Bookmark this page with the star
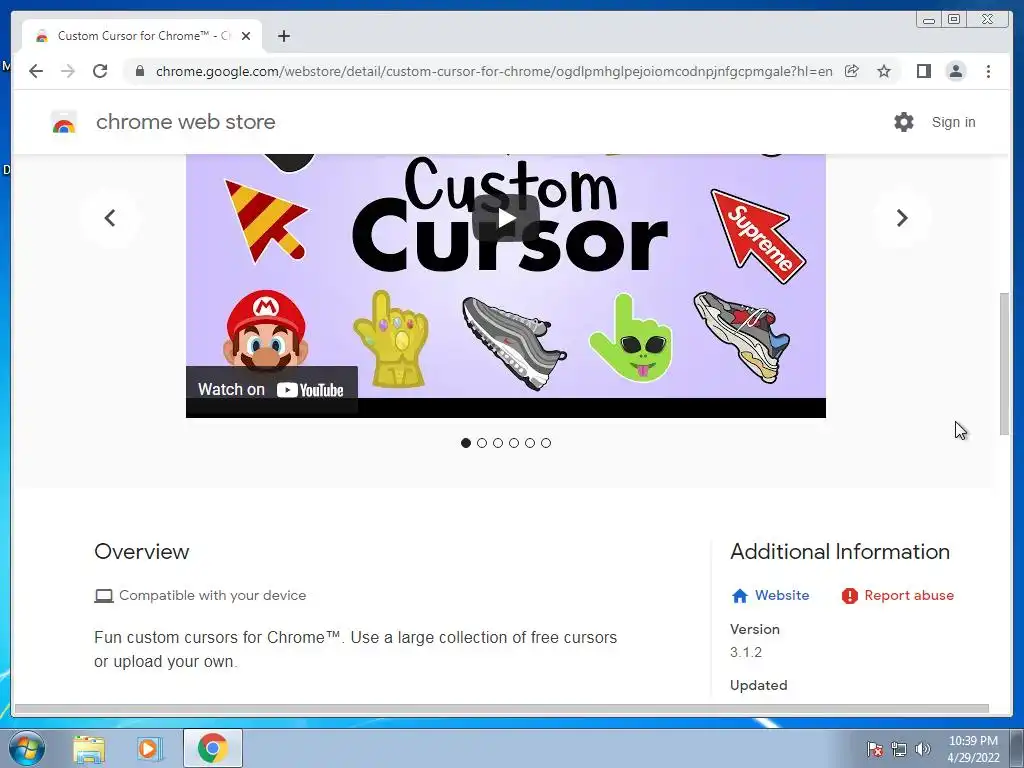This screenshot has width=1024, height=768. click(x=884, y=71)
